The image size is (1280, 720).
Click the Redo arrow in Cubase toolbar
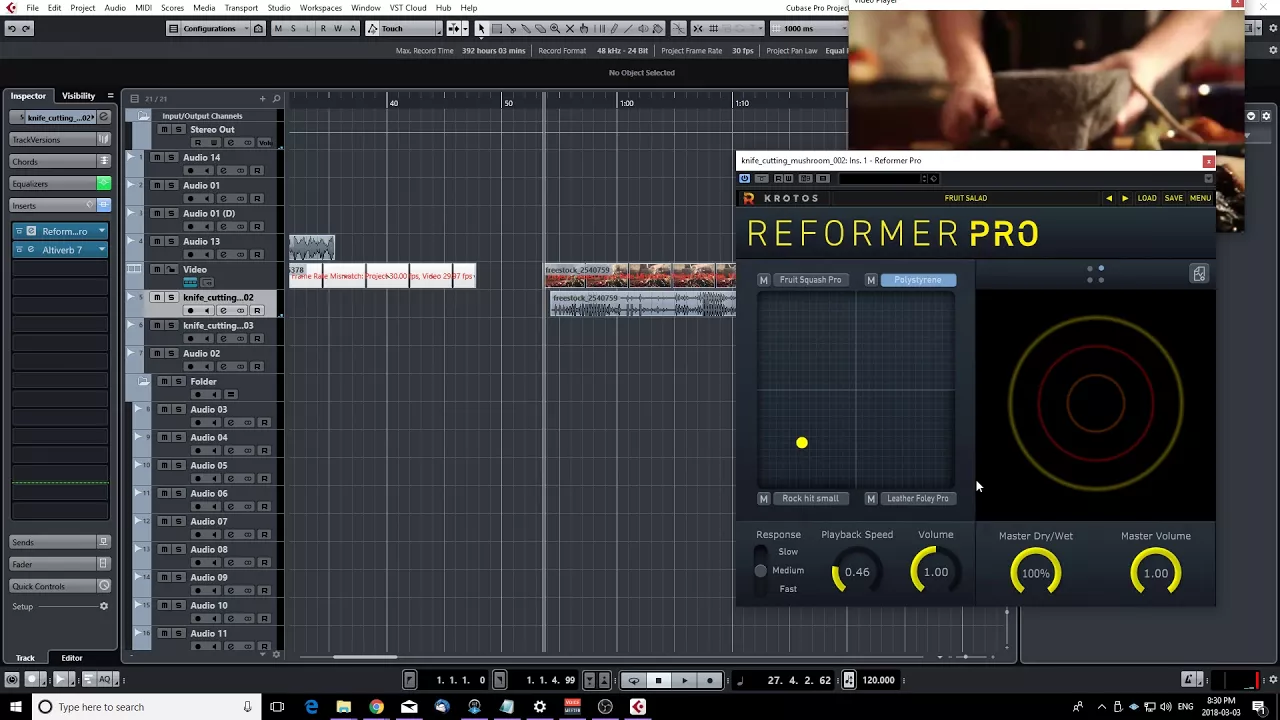(26, 28)
